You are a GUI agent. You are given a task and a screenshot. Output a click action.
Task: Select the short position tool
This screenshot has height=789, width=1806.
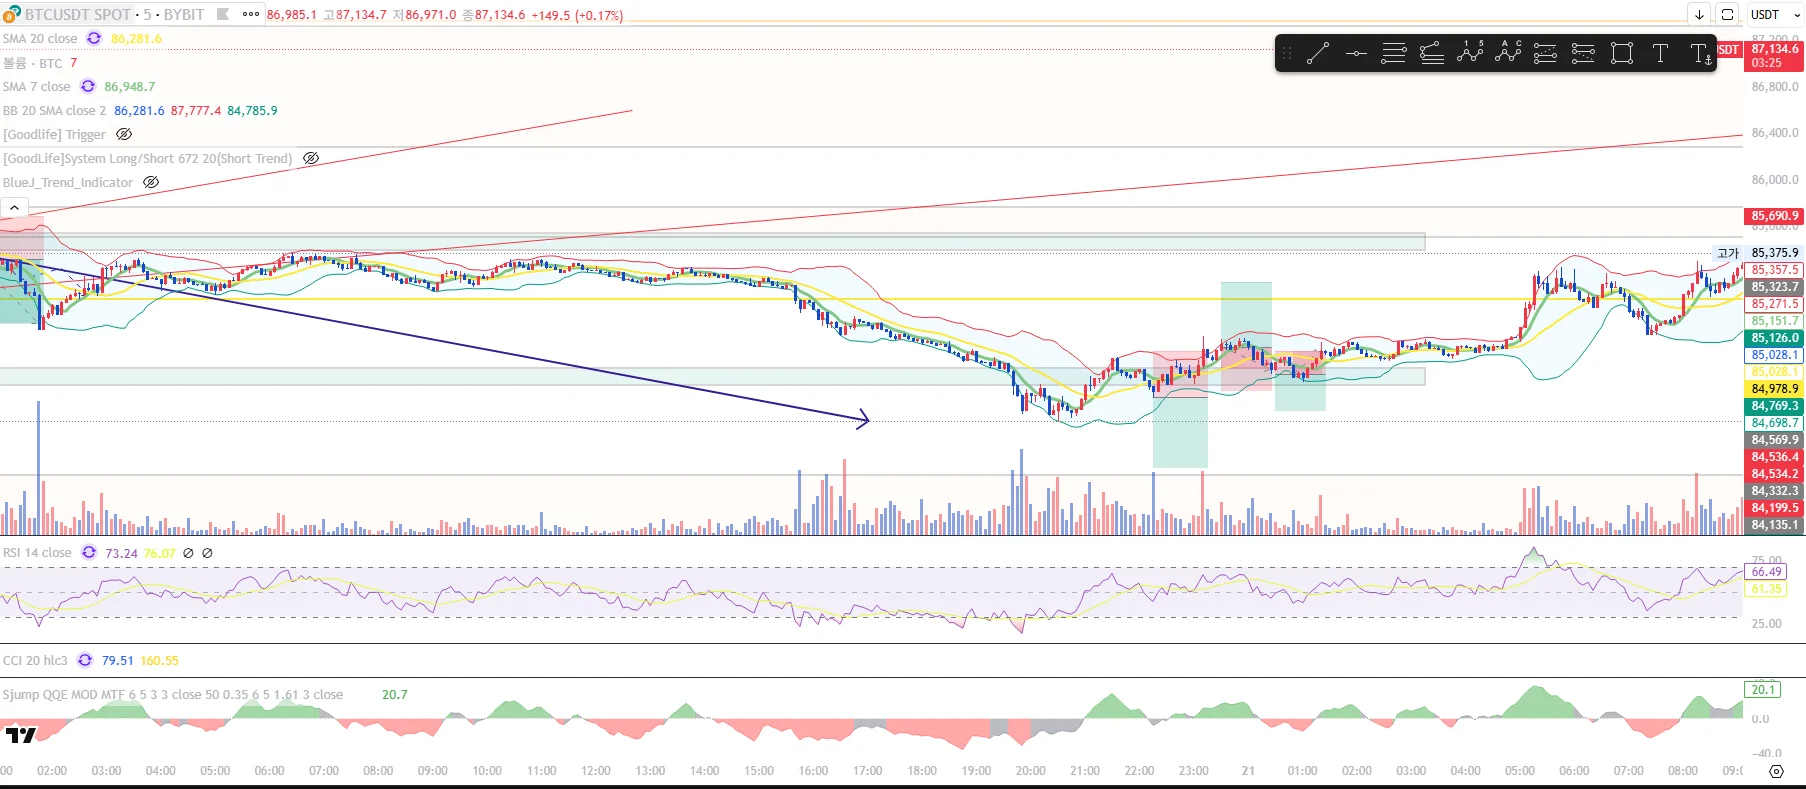[1583, 53]
